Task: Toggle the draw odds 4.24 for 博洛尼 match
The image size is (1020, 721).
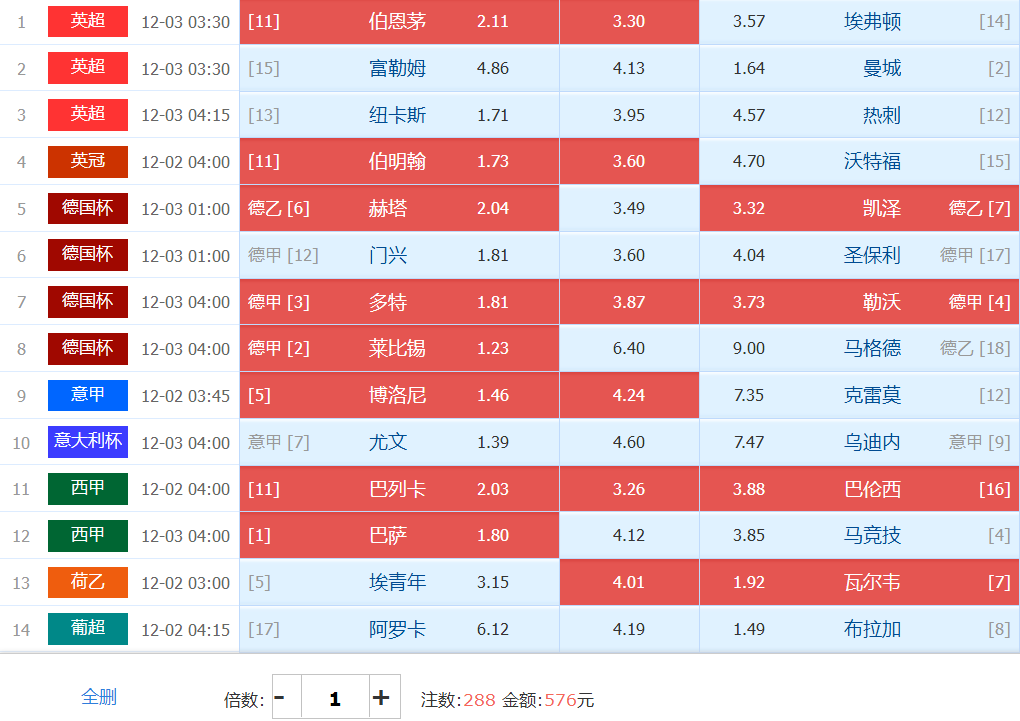Action: click(629, 395)
